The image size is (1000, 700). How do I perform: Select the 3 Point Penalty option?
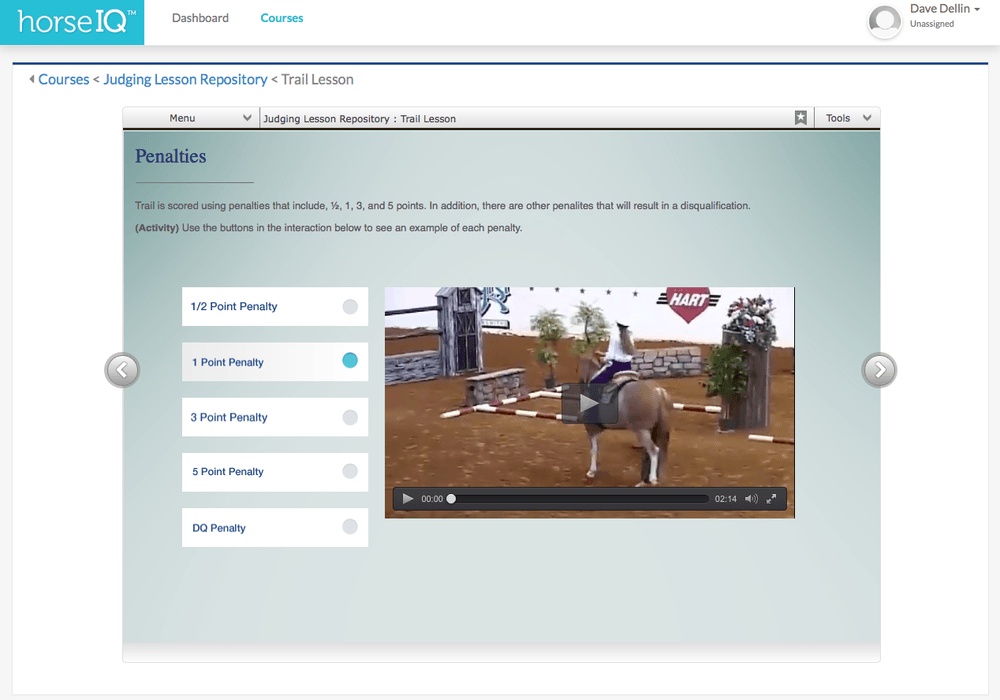click(x=275, y=418)
